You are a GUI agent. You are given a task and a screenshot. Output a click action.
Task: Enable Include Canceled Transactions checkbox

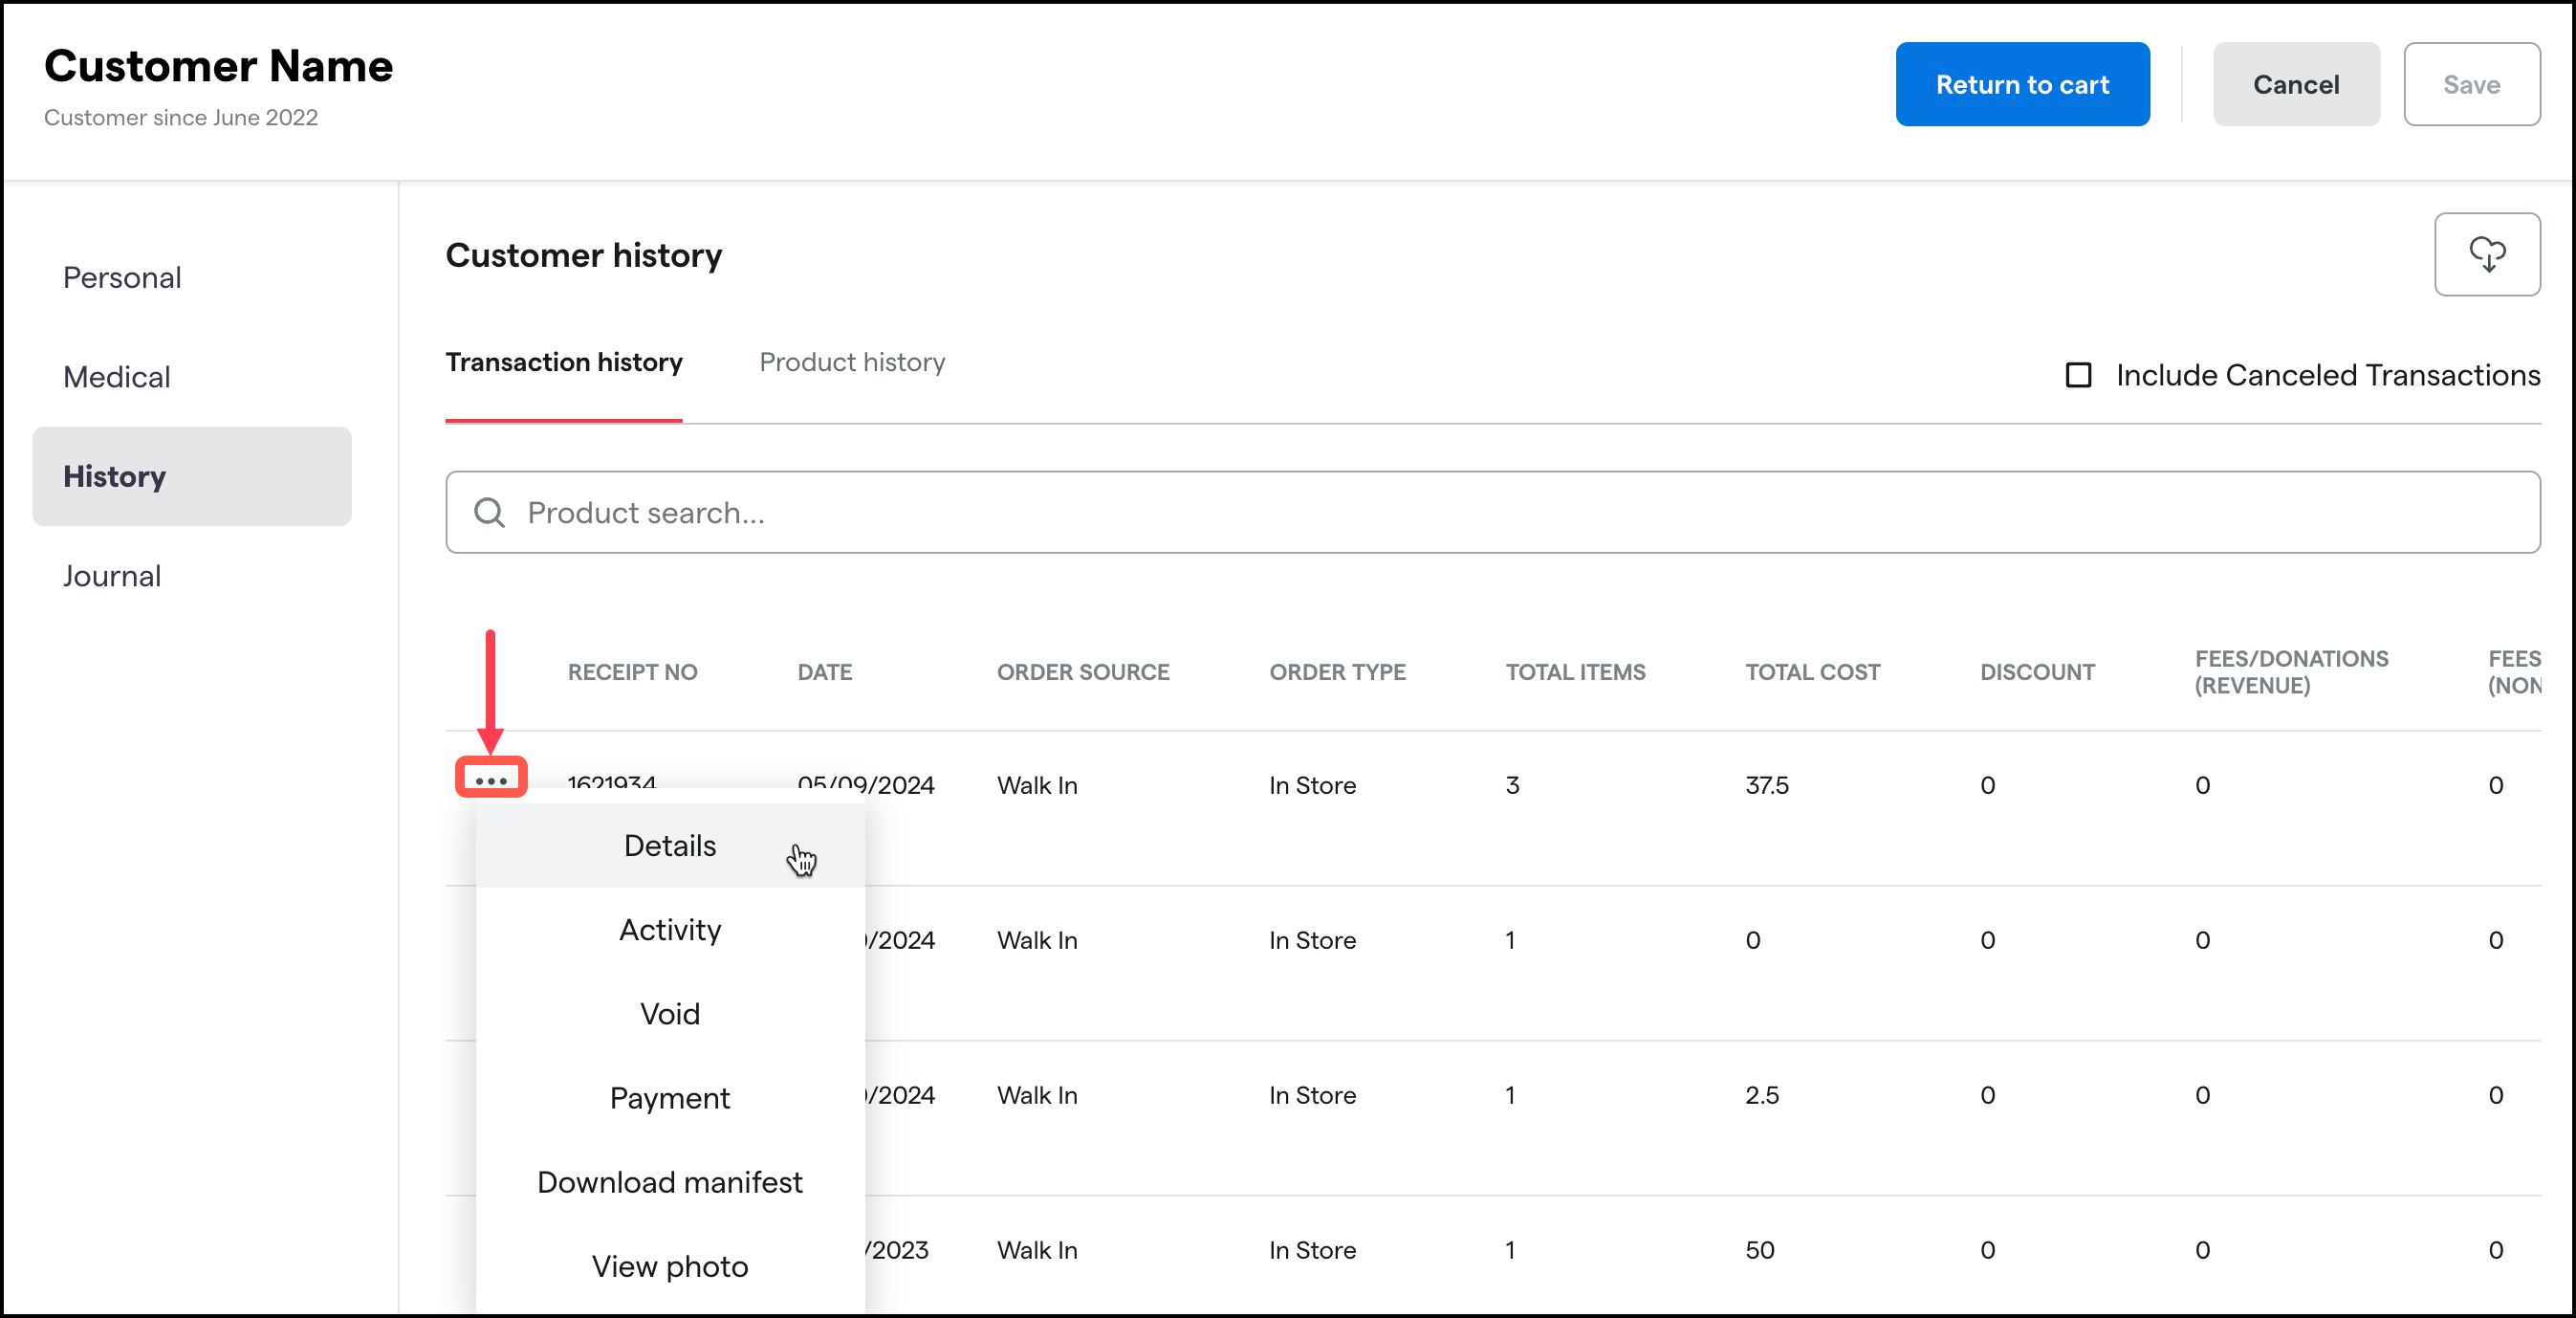(x=2078, y=375)
